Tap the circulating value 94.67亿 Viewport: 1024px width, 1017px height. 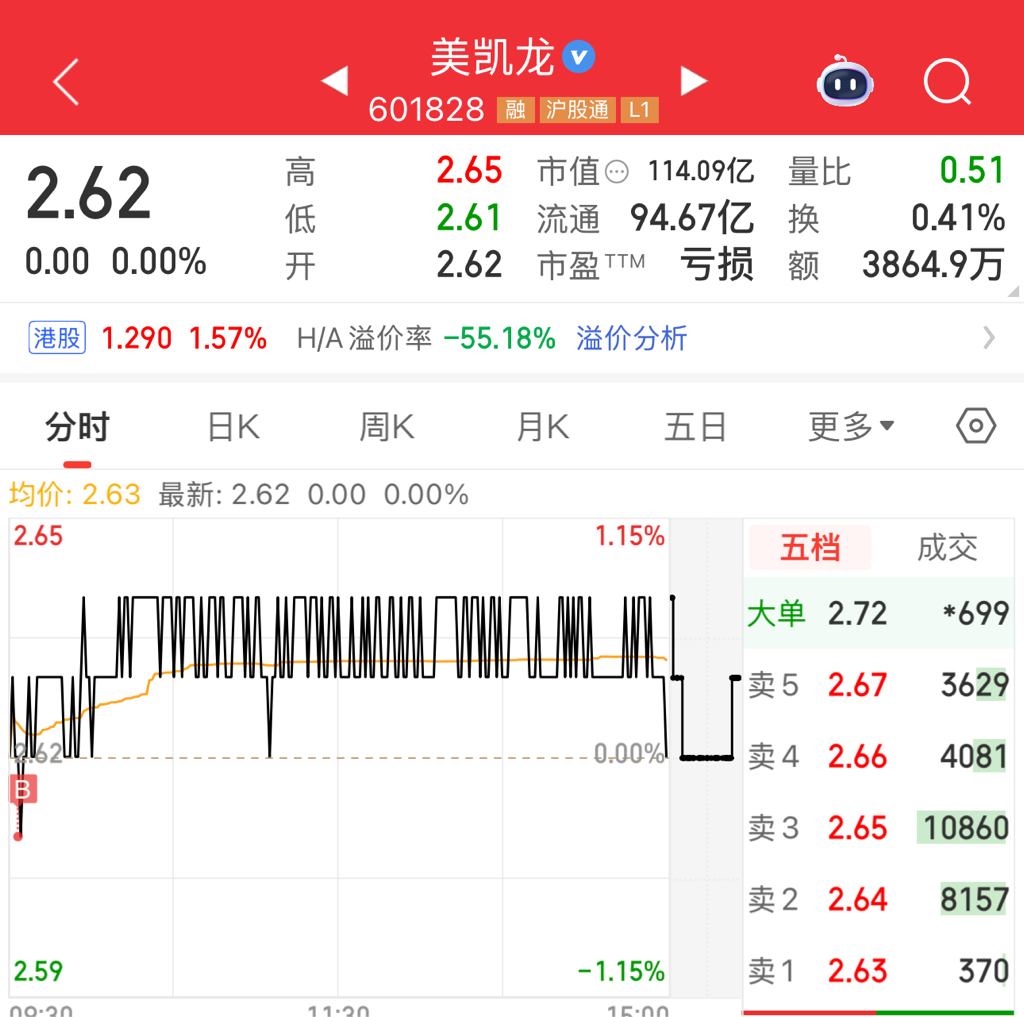[692, 218]
